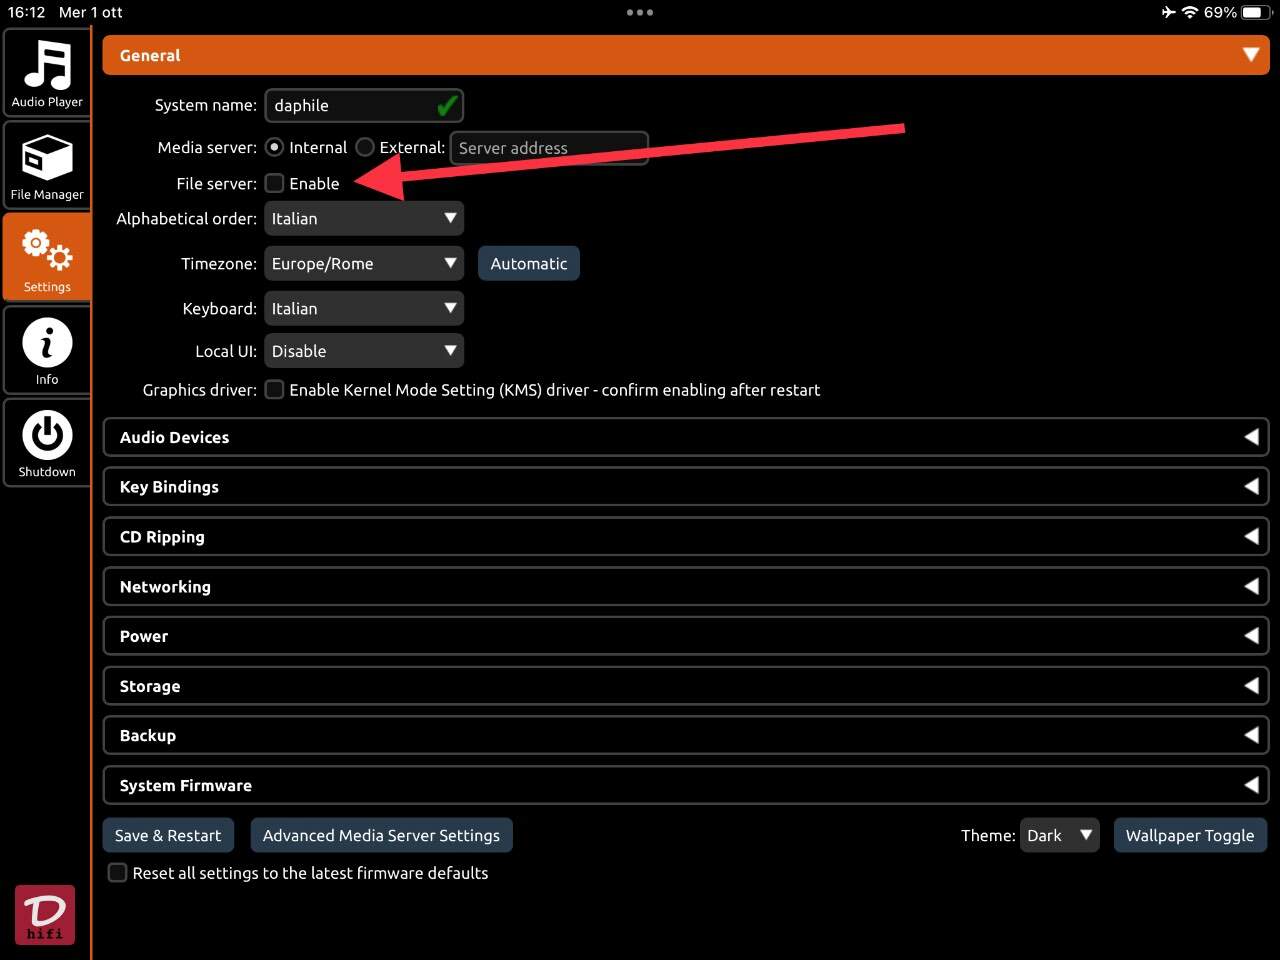1280x960 pixels.
Task: Select the Settings gears icon
Action: click(x=47, y=257)
